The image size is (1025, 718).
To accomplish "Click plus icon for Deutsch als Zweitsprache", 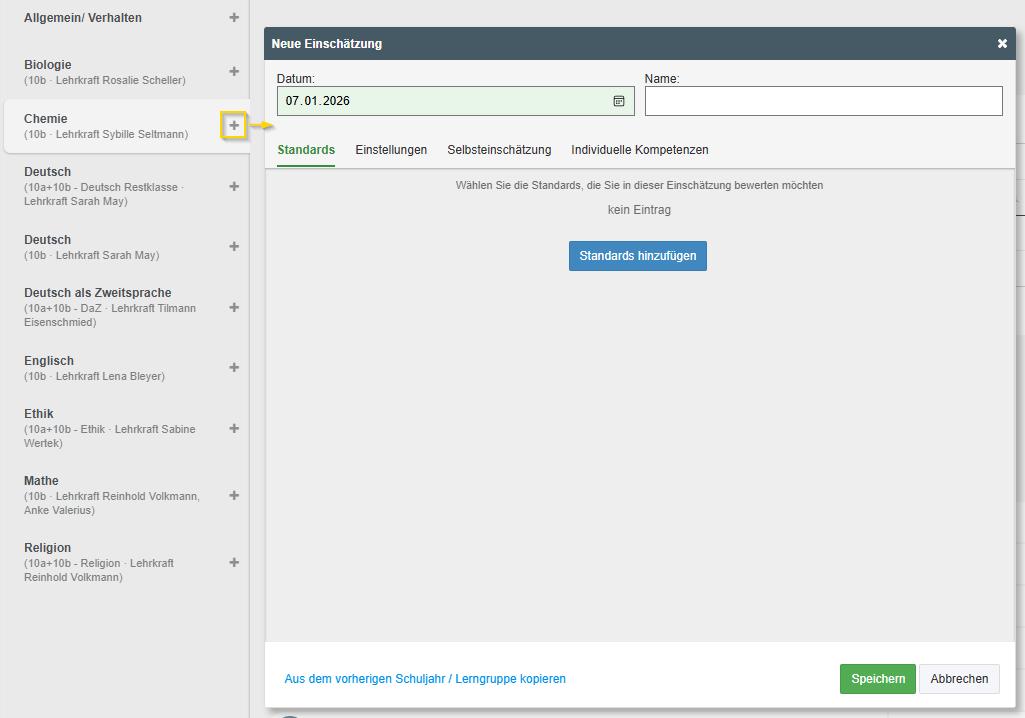I will pyautogui.click(x=234, y=307).
